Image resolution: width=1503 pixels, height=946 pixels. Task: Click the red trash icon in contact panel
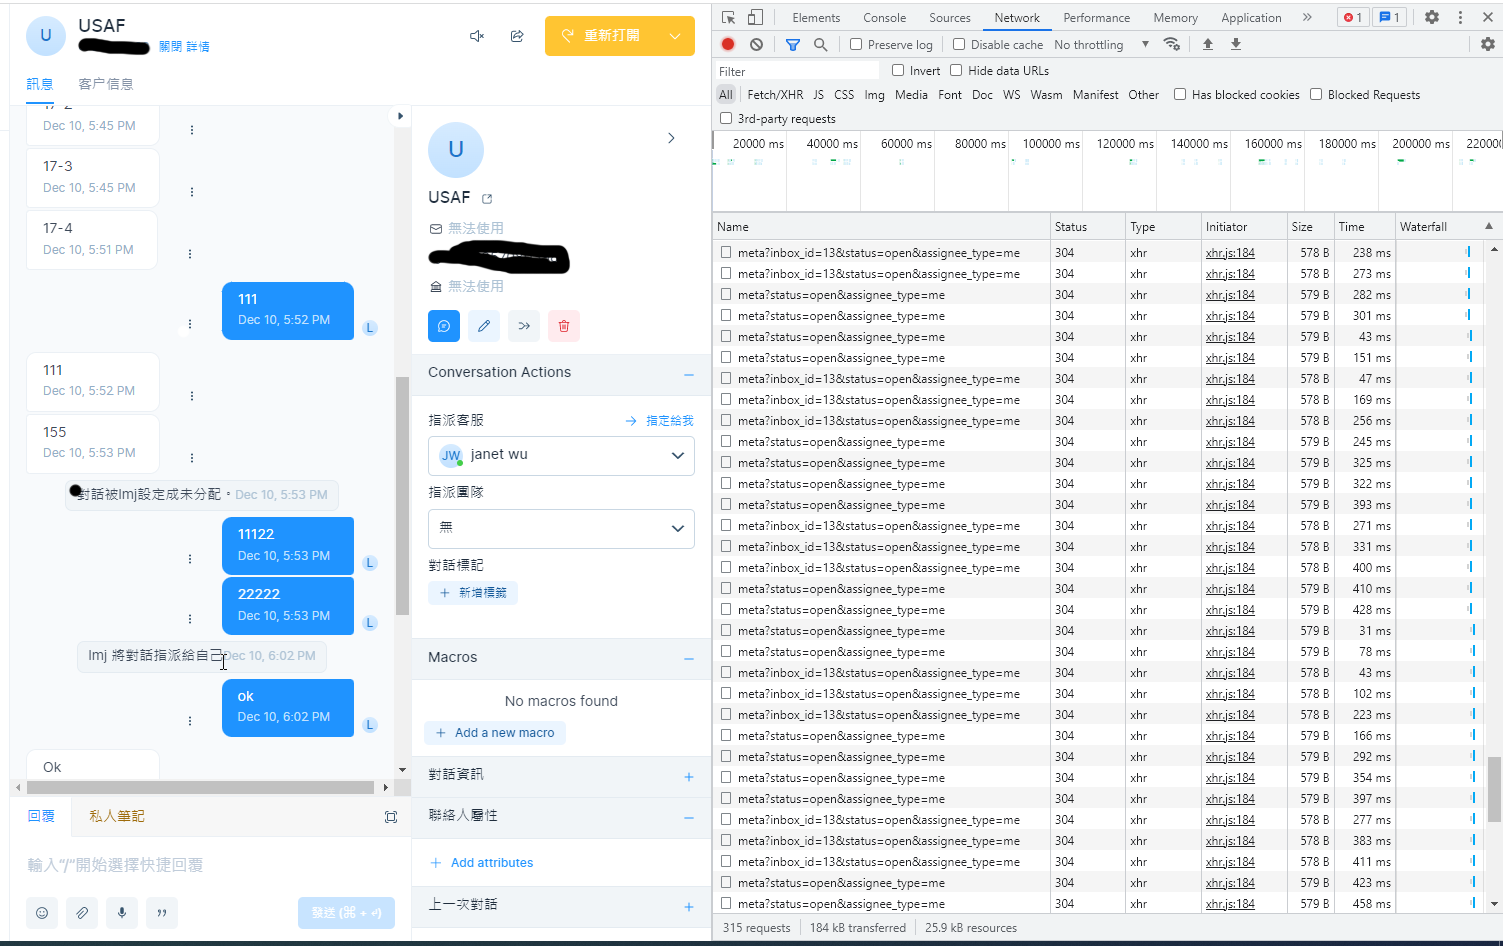563,325
